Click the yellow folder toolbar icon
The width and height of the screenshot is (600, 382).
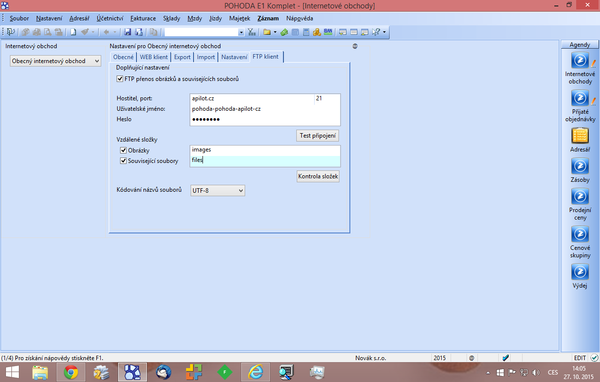click(x=267, y=32)
